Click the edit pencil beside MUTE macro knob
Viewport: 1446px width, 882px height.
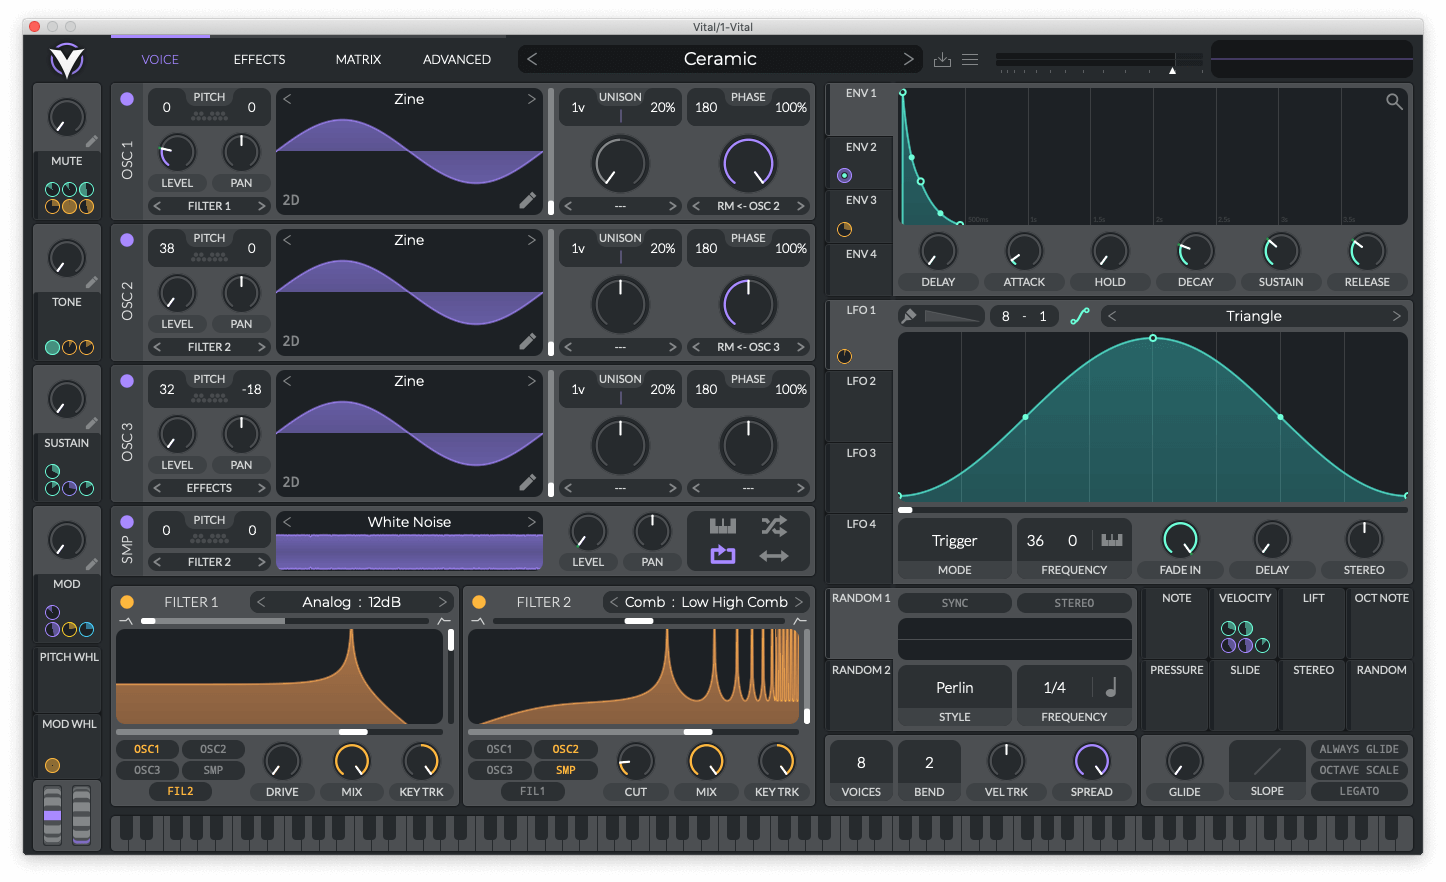tap(92, 141)
